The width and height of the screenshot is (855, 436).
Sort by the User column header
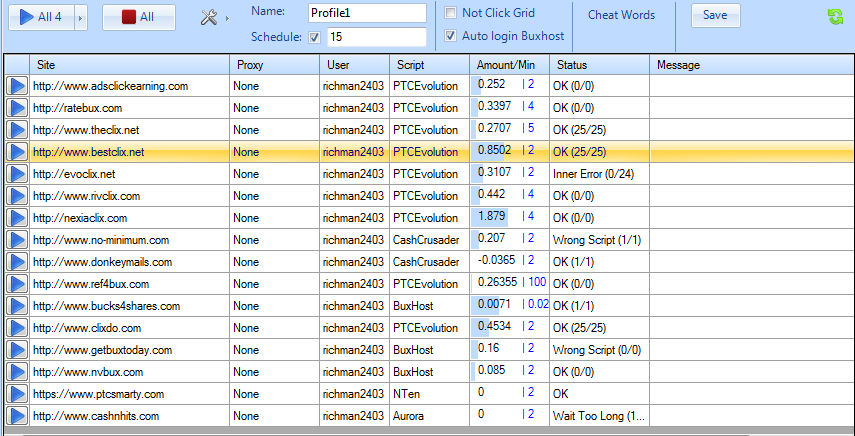[x=354, y=65]
